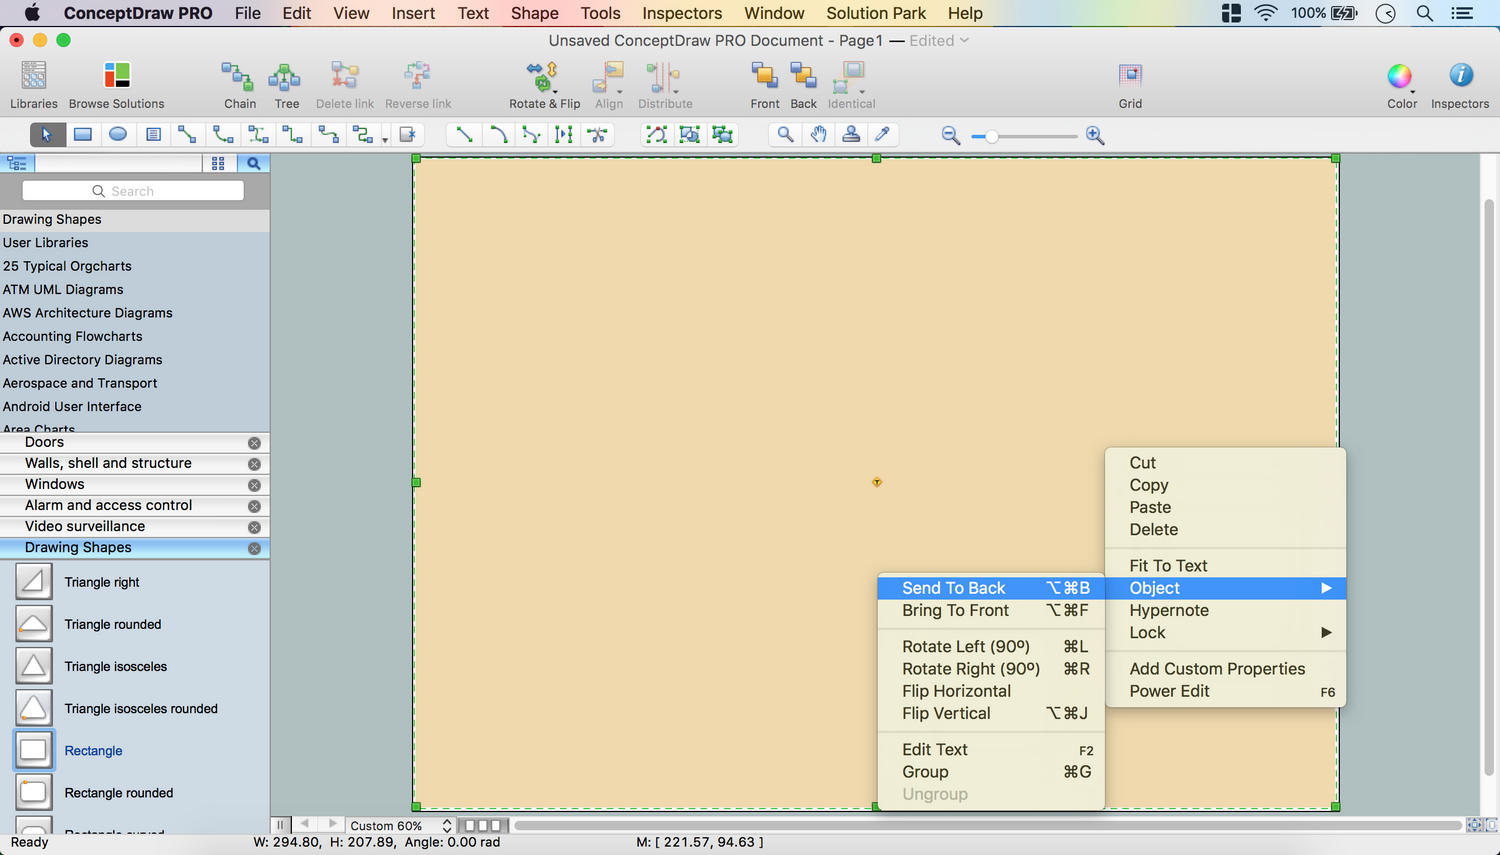Click the Browse Solutions icon
This screenshot has height=855, width=1500.
(116, 84)
